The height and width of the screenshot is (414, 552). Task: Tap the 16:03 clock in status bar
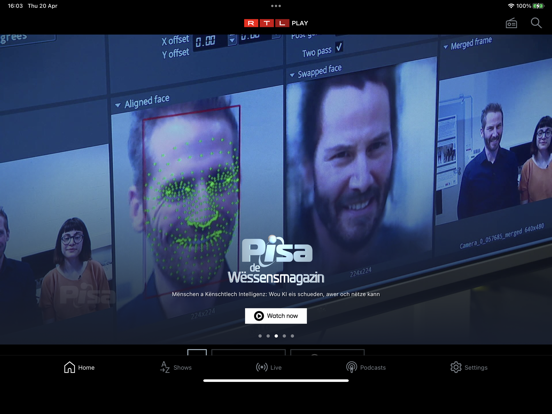(x=15, y=6)
